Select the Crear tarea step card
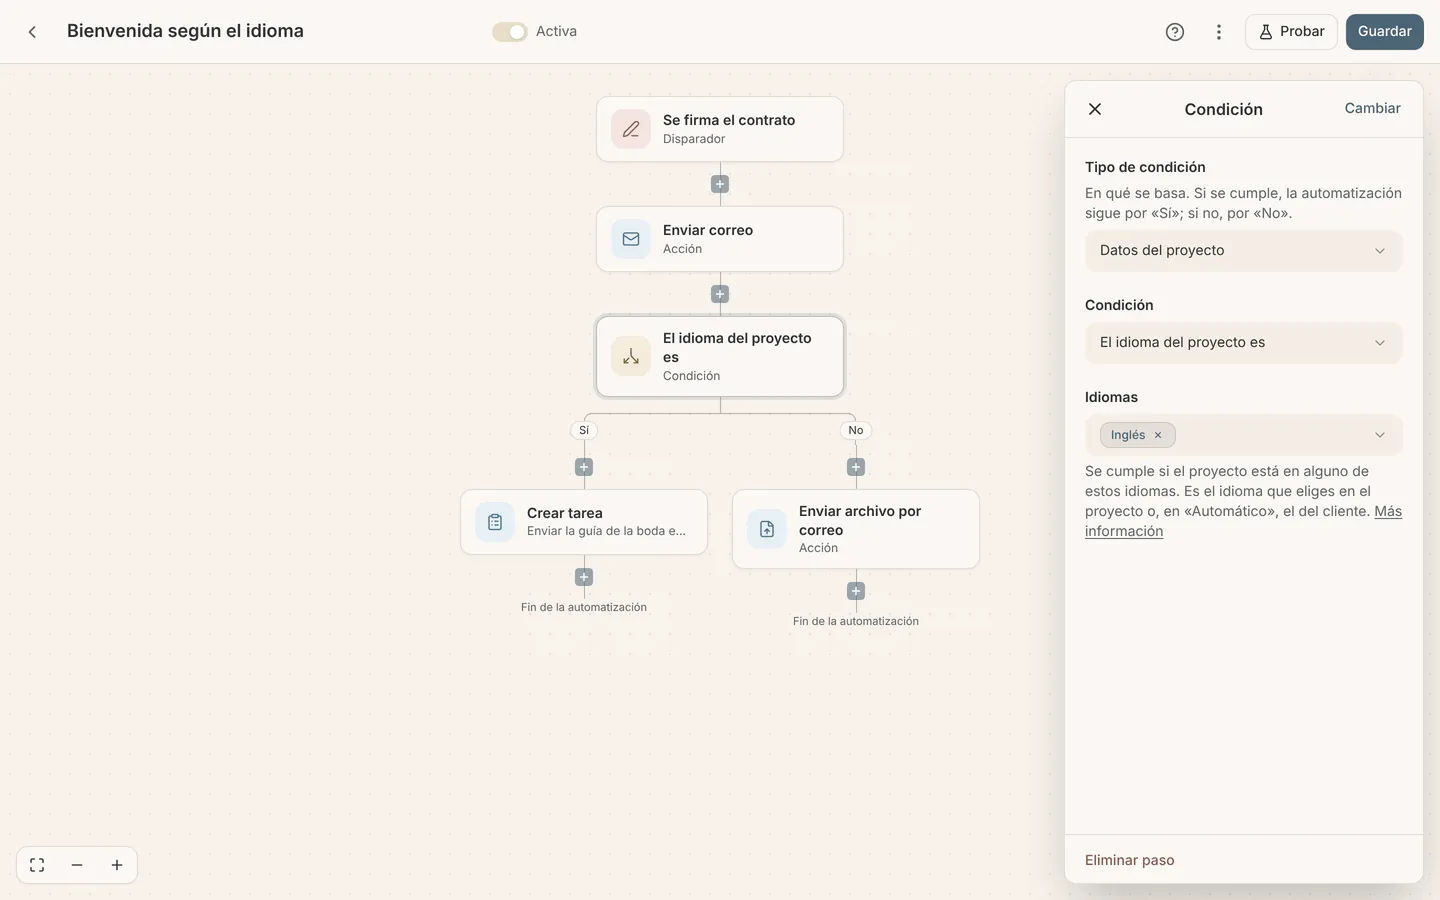This screenshot has width=1440, height=900. (584, 522)
